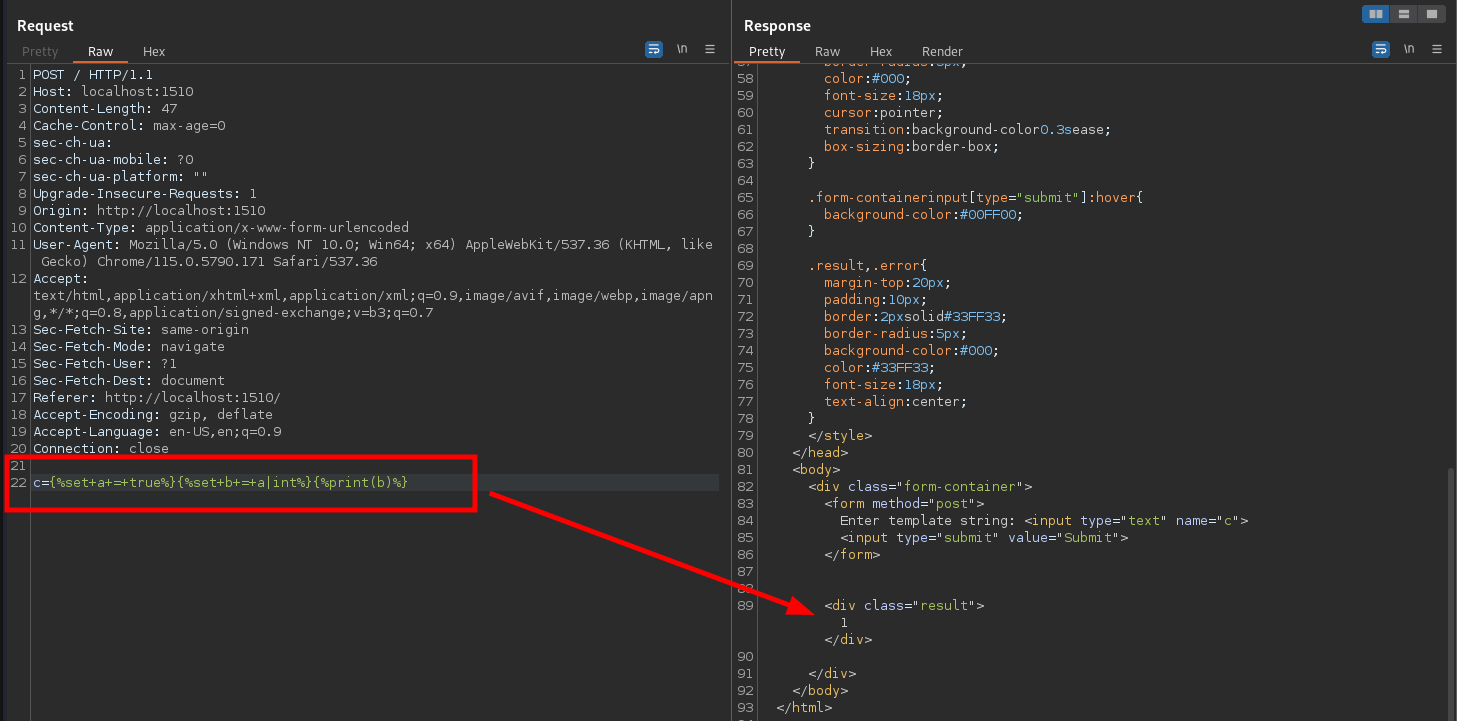Click 'background-color:#00FF00;' in response
Viewport: 1457px width, 721px height.
click(x=924, y=214)
